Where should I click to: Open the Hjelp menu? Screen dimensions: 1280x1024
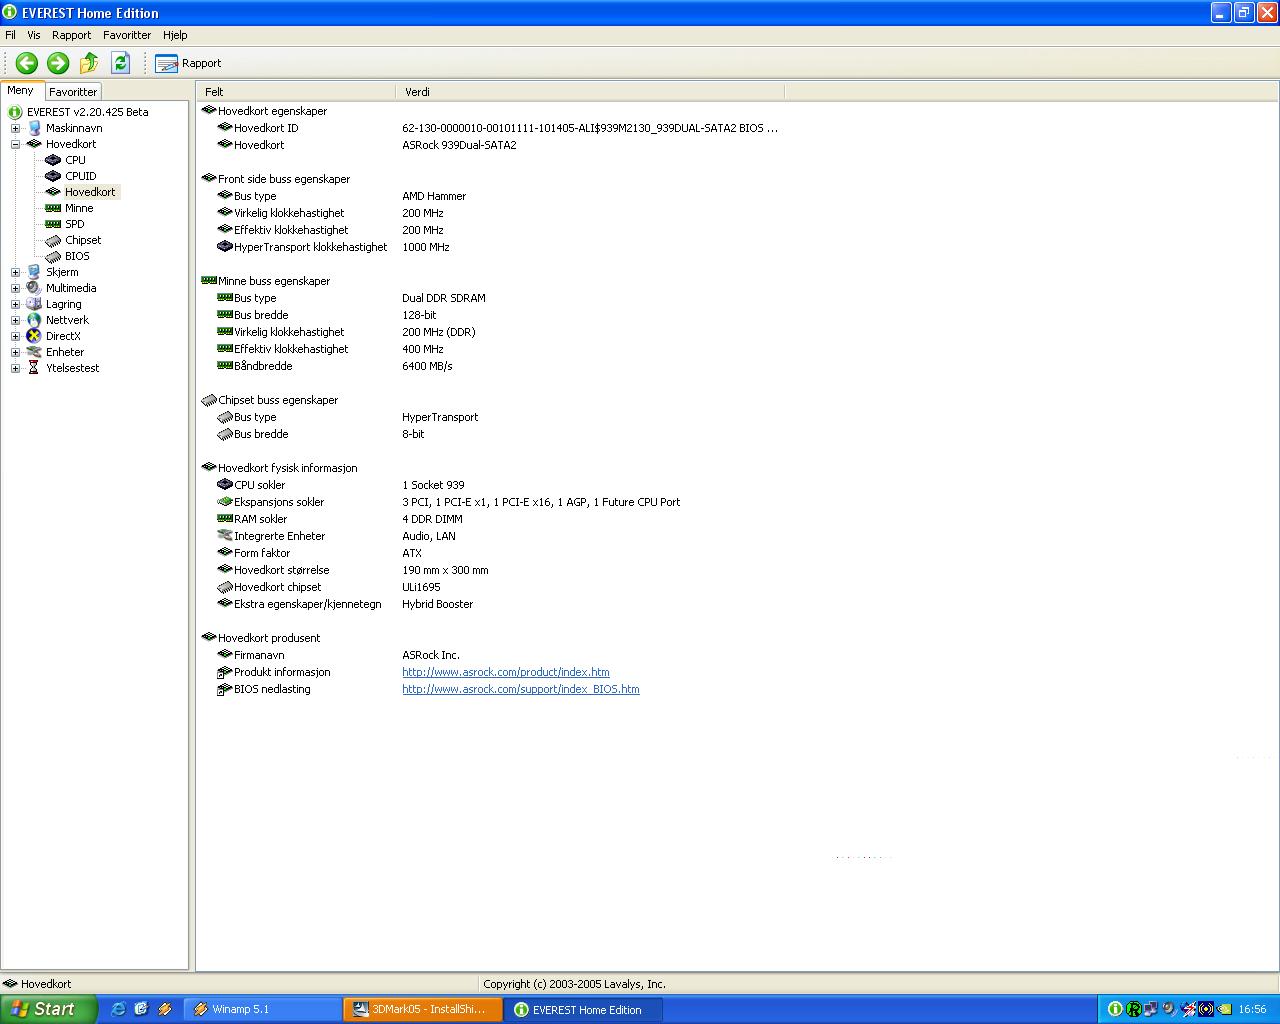[175, 35]
